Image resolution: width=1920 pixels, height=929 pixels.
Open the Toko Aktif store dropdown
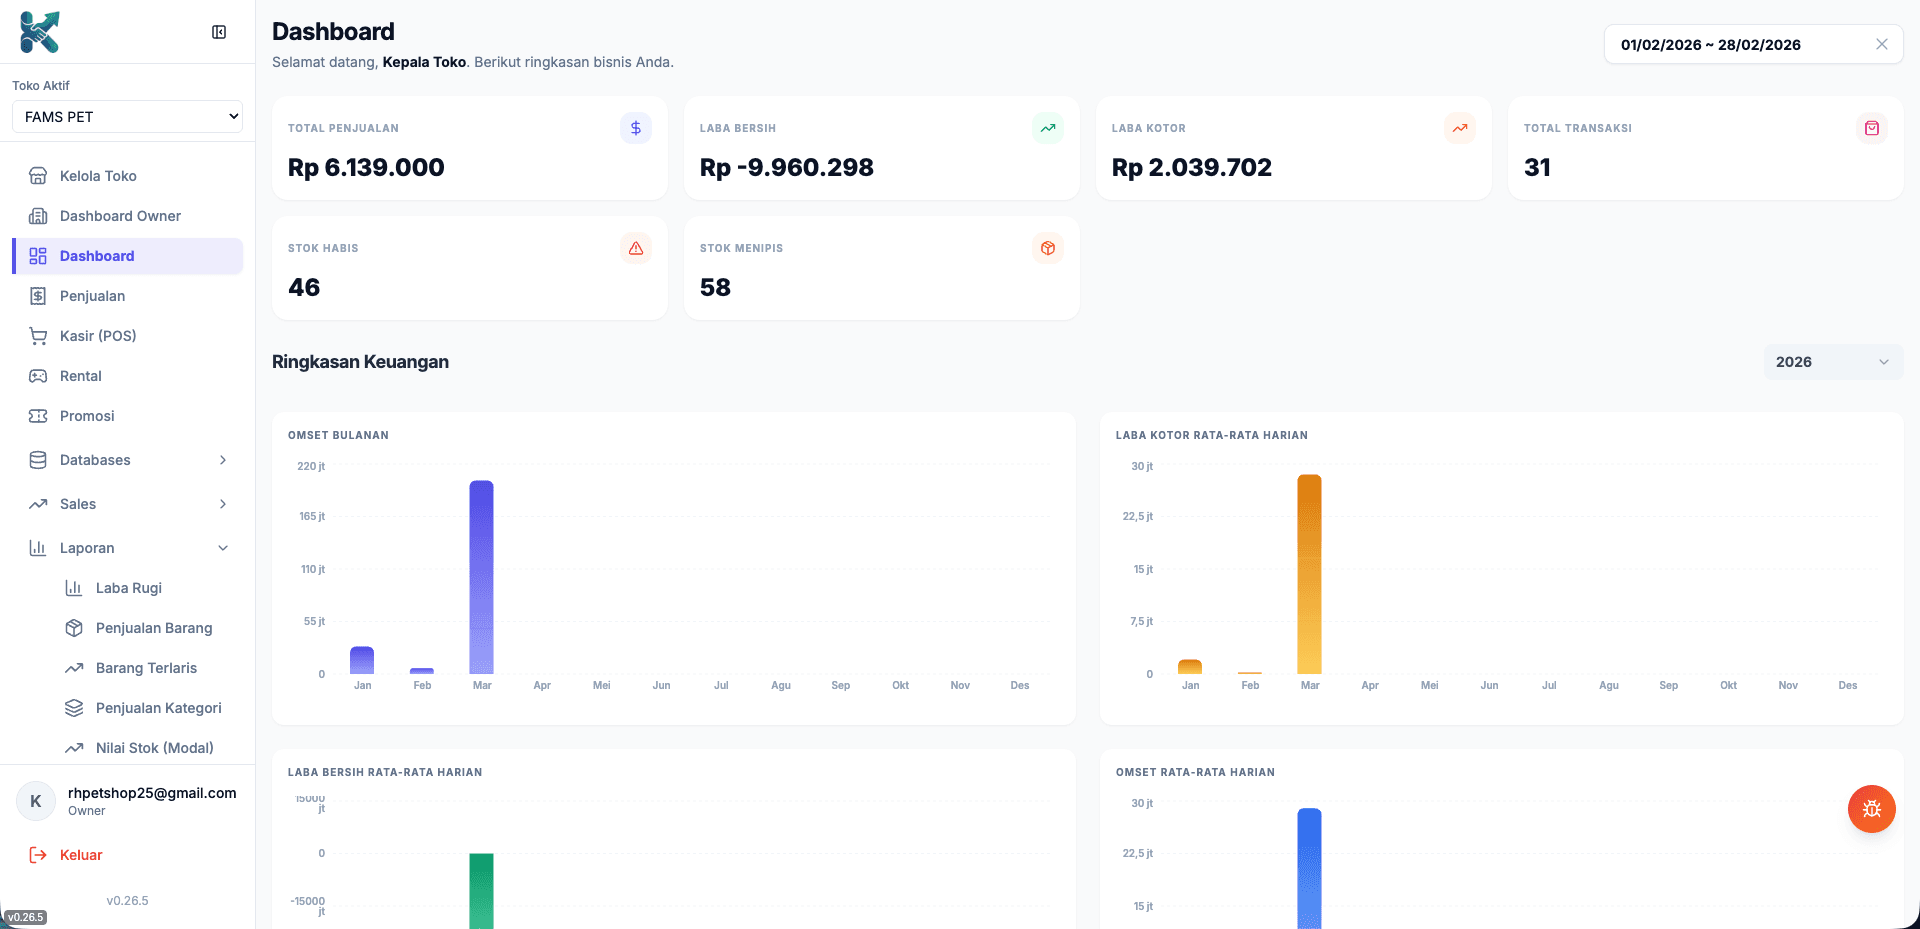click(x=127, y=117)
